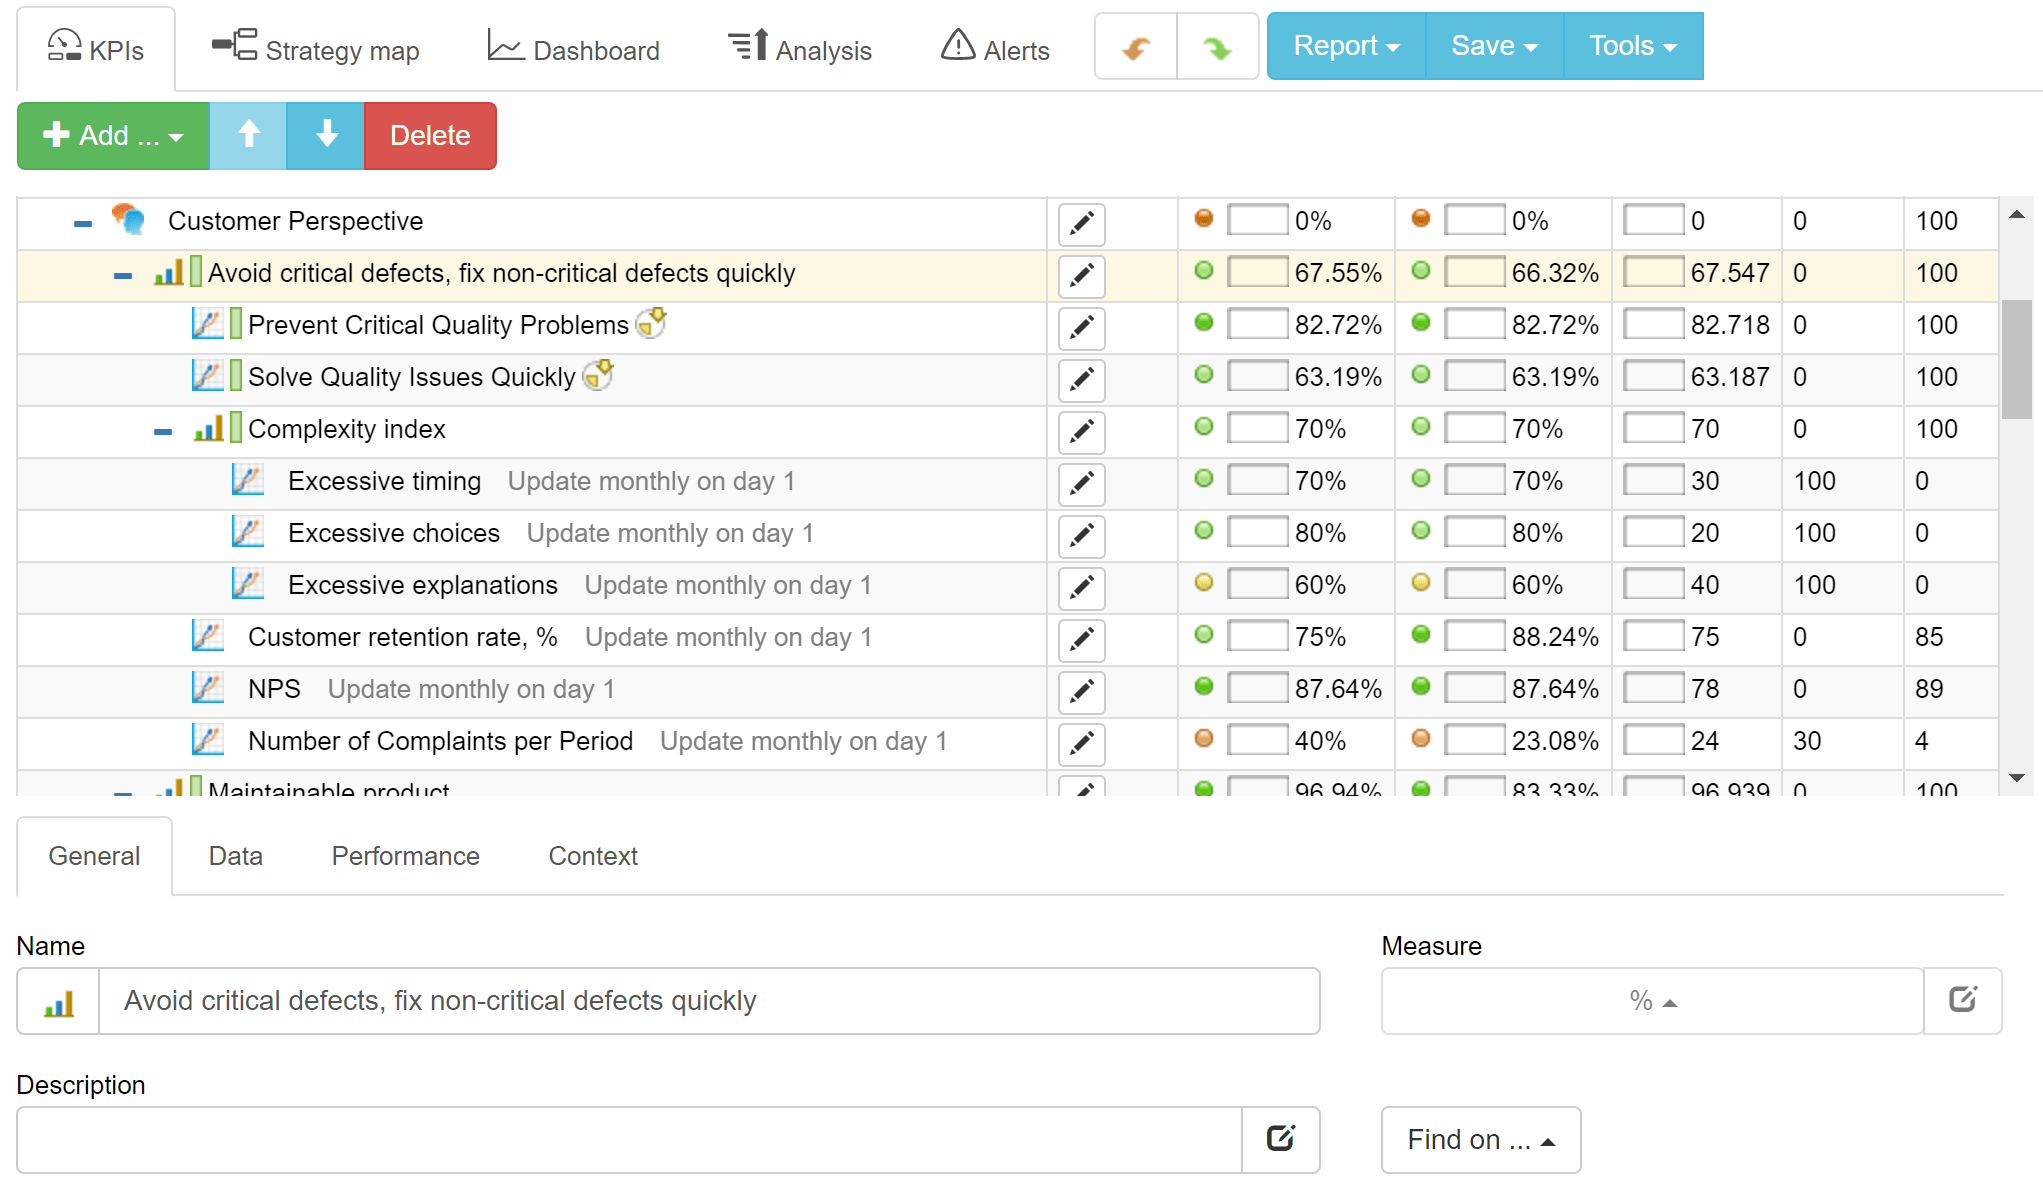Viewport: 2043px width, 1186px height.
Task: Expand the Find on dropdown
Action: click(x=1480, y=1139)
